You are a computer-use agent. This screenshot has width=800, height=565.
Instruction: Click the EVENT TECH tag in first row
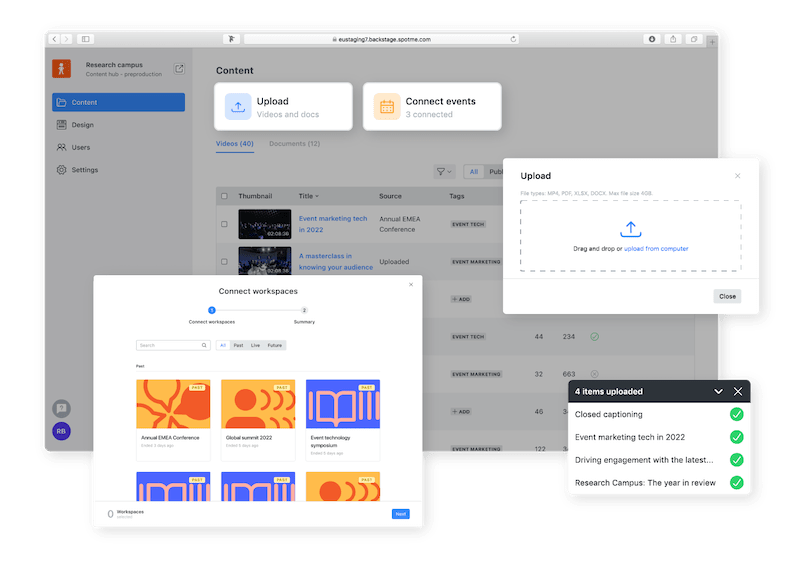(468, 224)
